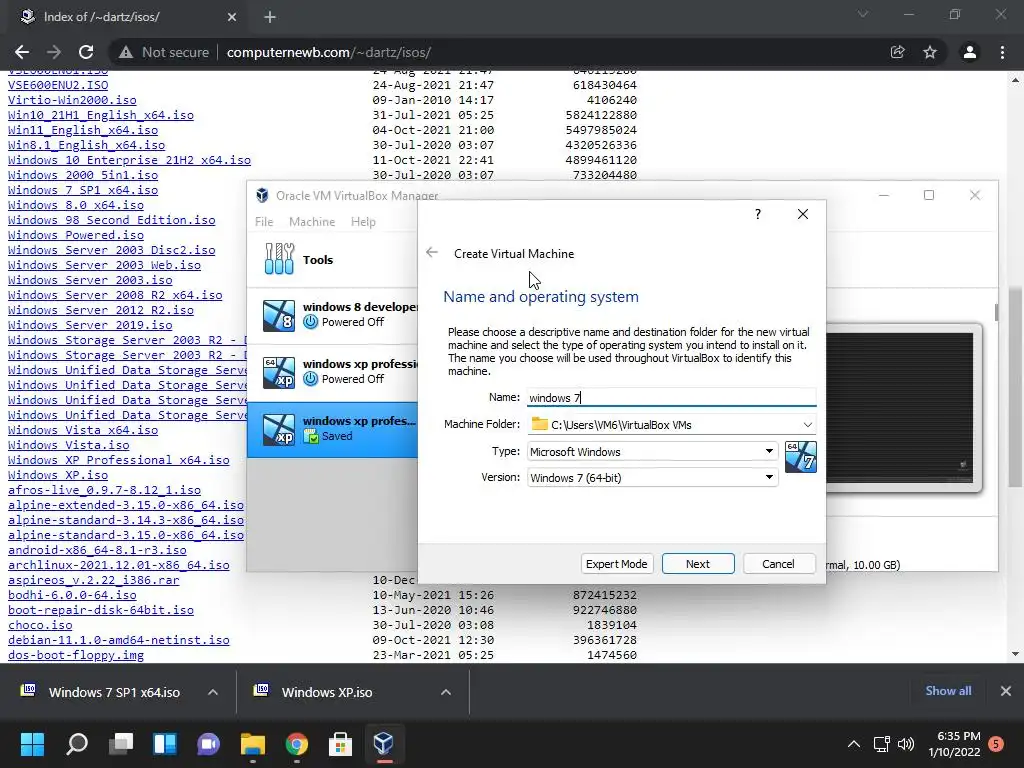Open the Windows_Server_2019.iso link
The image size is (1024, 768).
pos(90,325)
